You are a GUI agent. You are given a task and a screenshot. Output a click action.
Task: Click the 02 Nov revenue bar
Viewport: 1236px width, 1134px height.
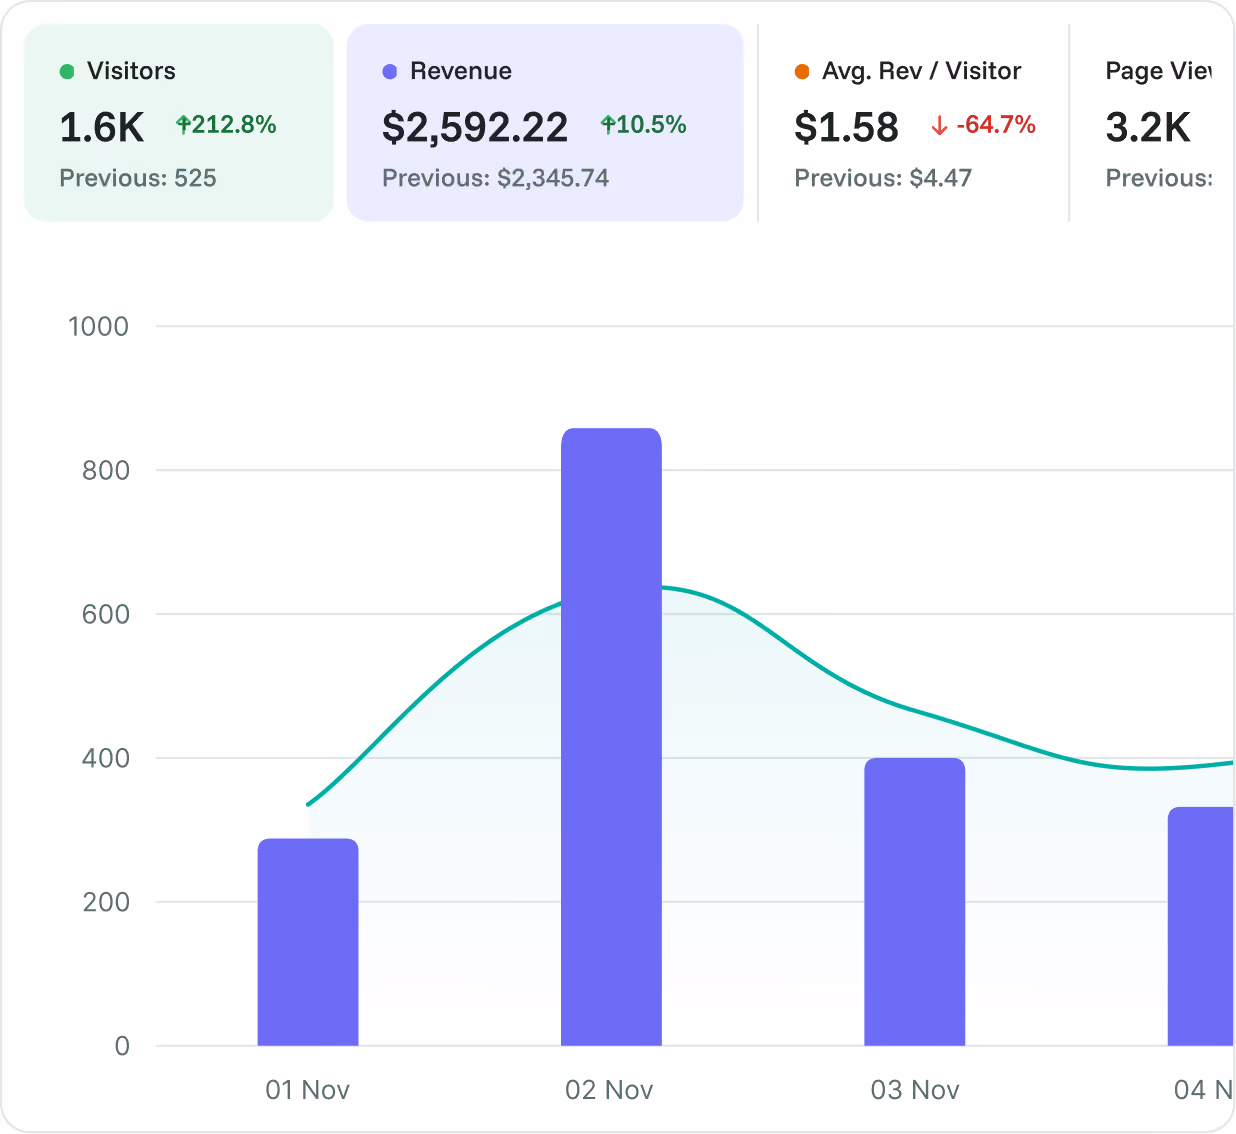(611, 737)
